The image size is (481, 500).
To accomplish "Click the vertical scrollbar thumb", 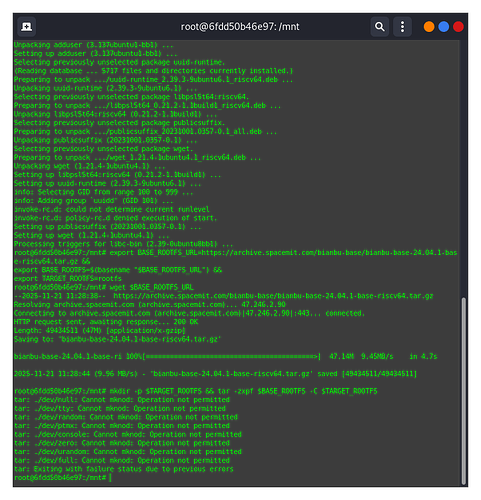I will 463,391.
